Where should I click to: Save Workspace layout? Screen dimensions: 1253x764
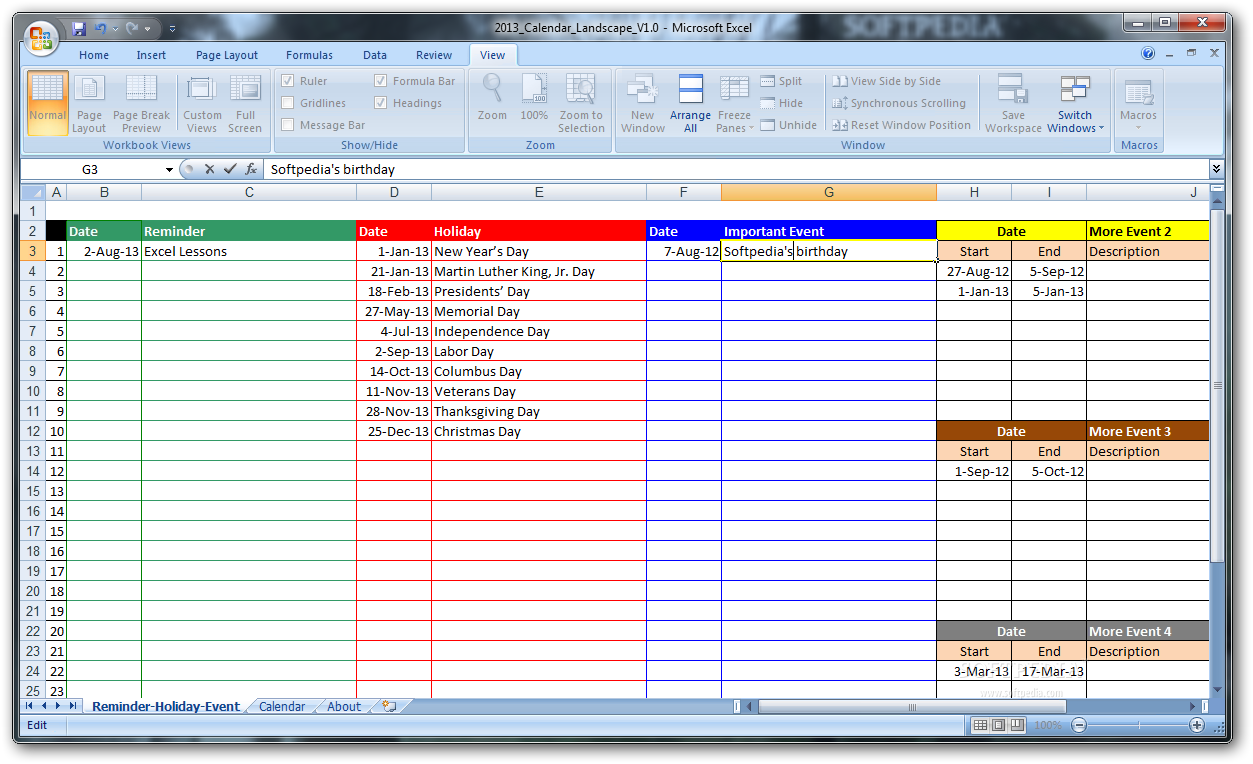point(1013,103)
